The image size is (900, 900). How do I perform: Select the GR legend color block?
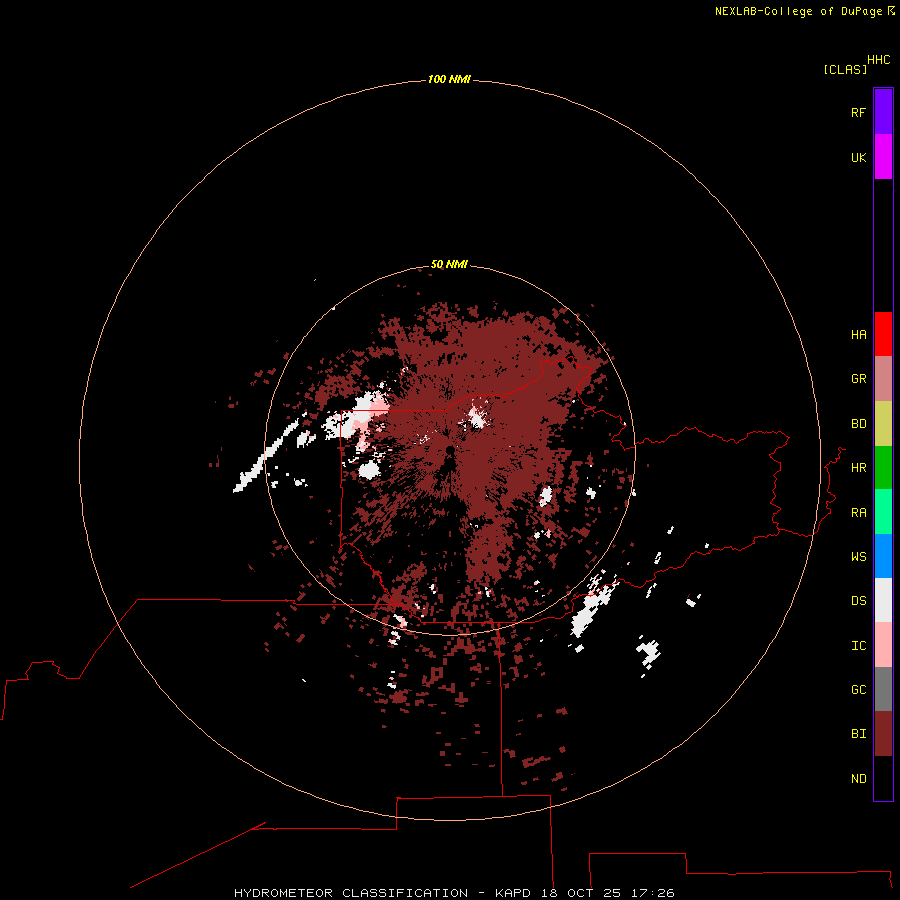point(883,379)
